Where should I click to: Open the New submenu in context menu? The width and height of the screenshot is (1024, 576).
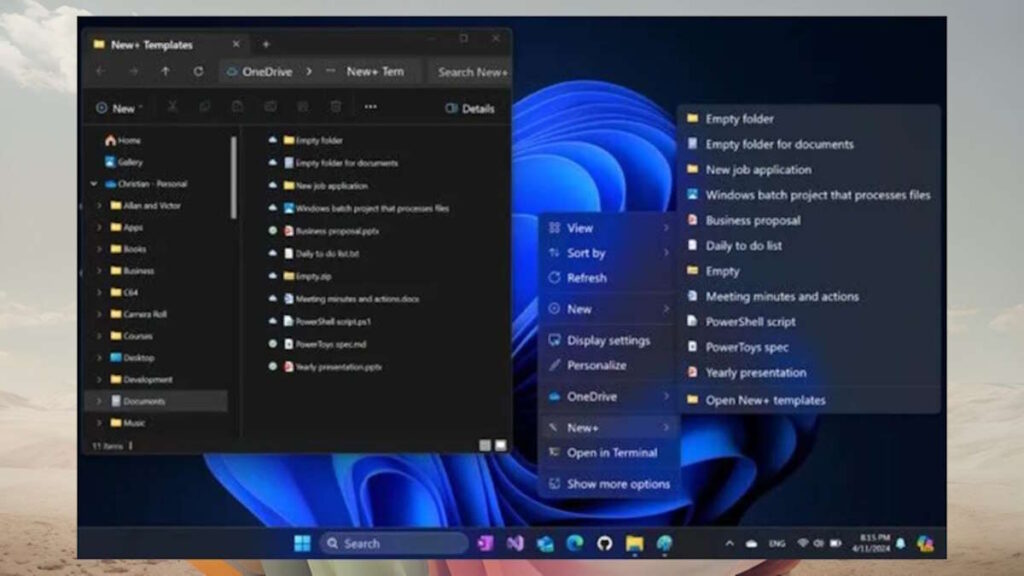click(x=609, y=309)
